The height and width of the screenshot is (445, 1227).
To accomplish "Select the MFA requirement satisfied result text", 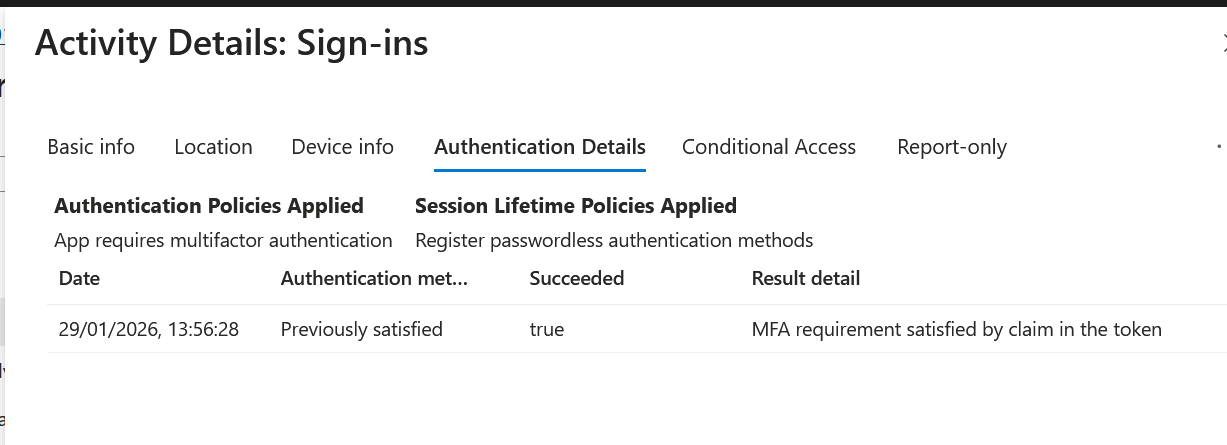I will click(x=957, y=329).
